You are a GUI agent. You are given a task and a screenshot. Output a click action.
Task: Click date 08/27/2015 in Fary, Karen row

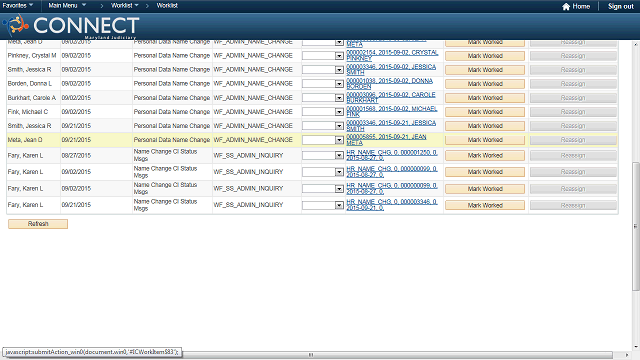[76, 156]
